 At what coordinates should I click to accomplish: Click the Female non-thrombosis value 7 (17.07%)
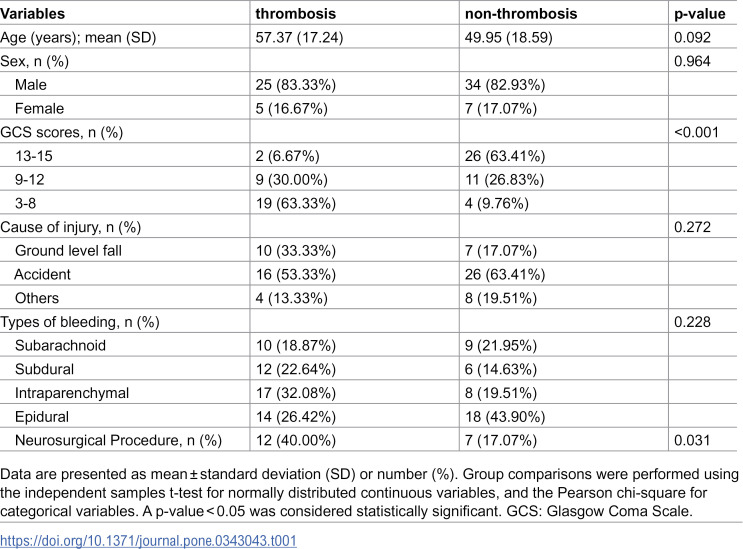[x=501, y=108]
